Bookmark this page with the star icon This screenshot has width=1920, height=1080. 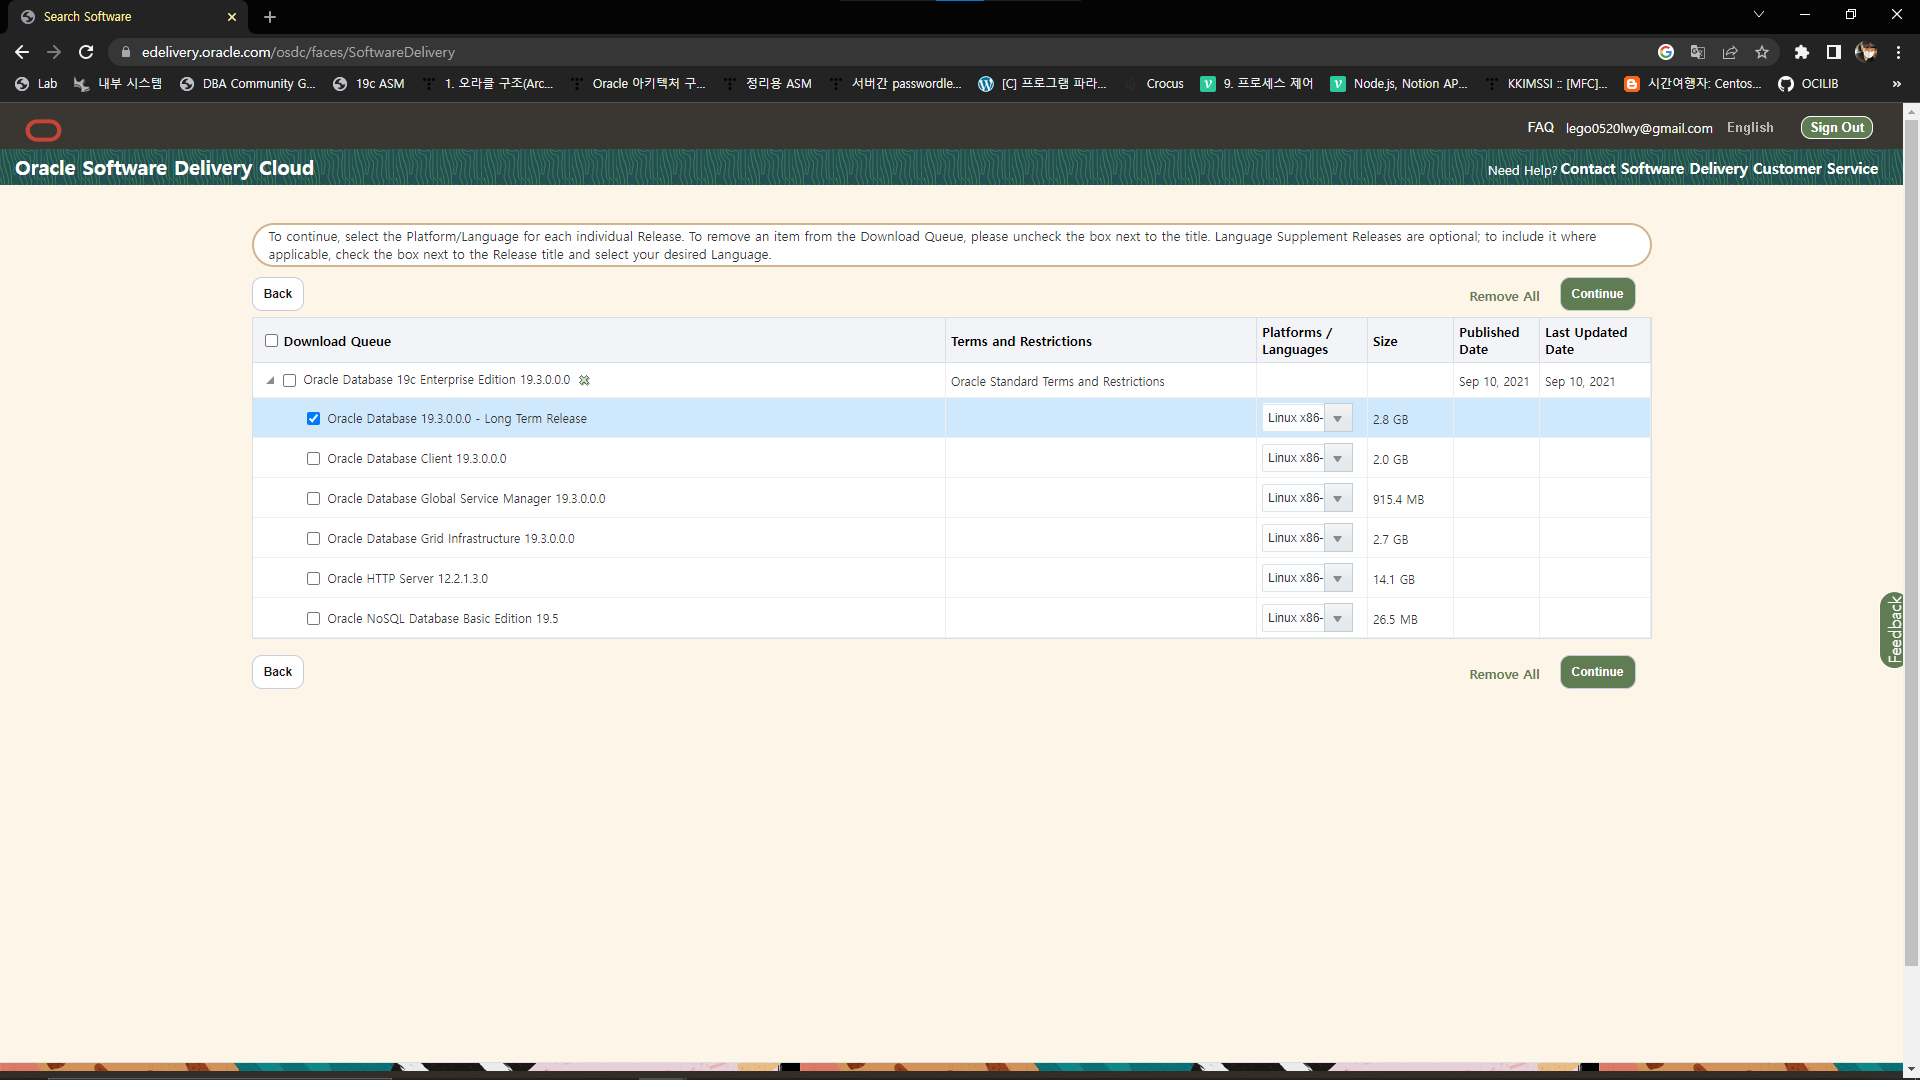pos(1762,52)
